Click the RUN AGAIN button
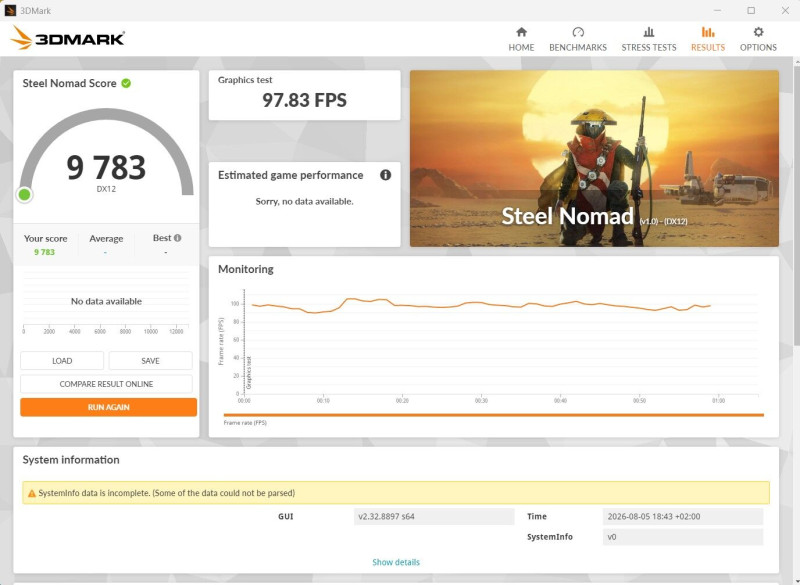 pyautogui.click(x=108, y=407)
